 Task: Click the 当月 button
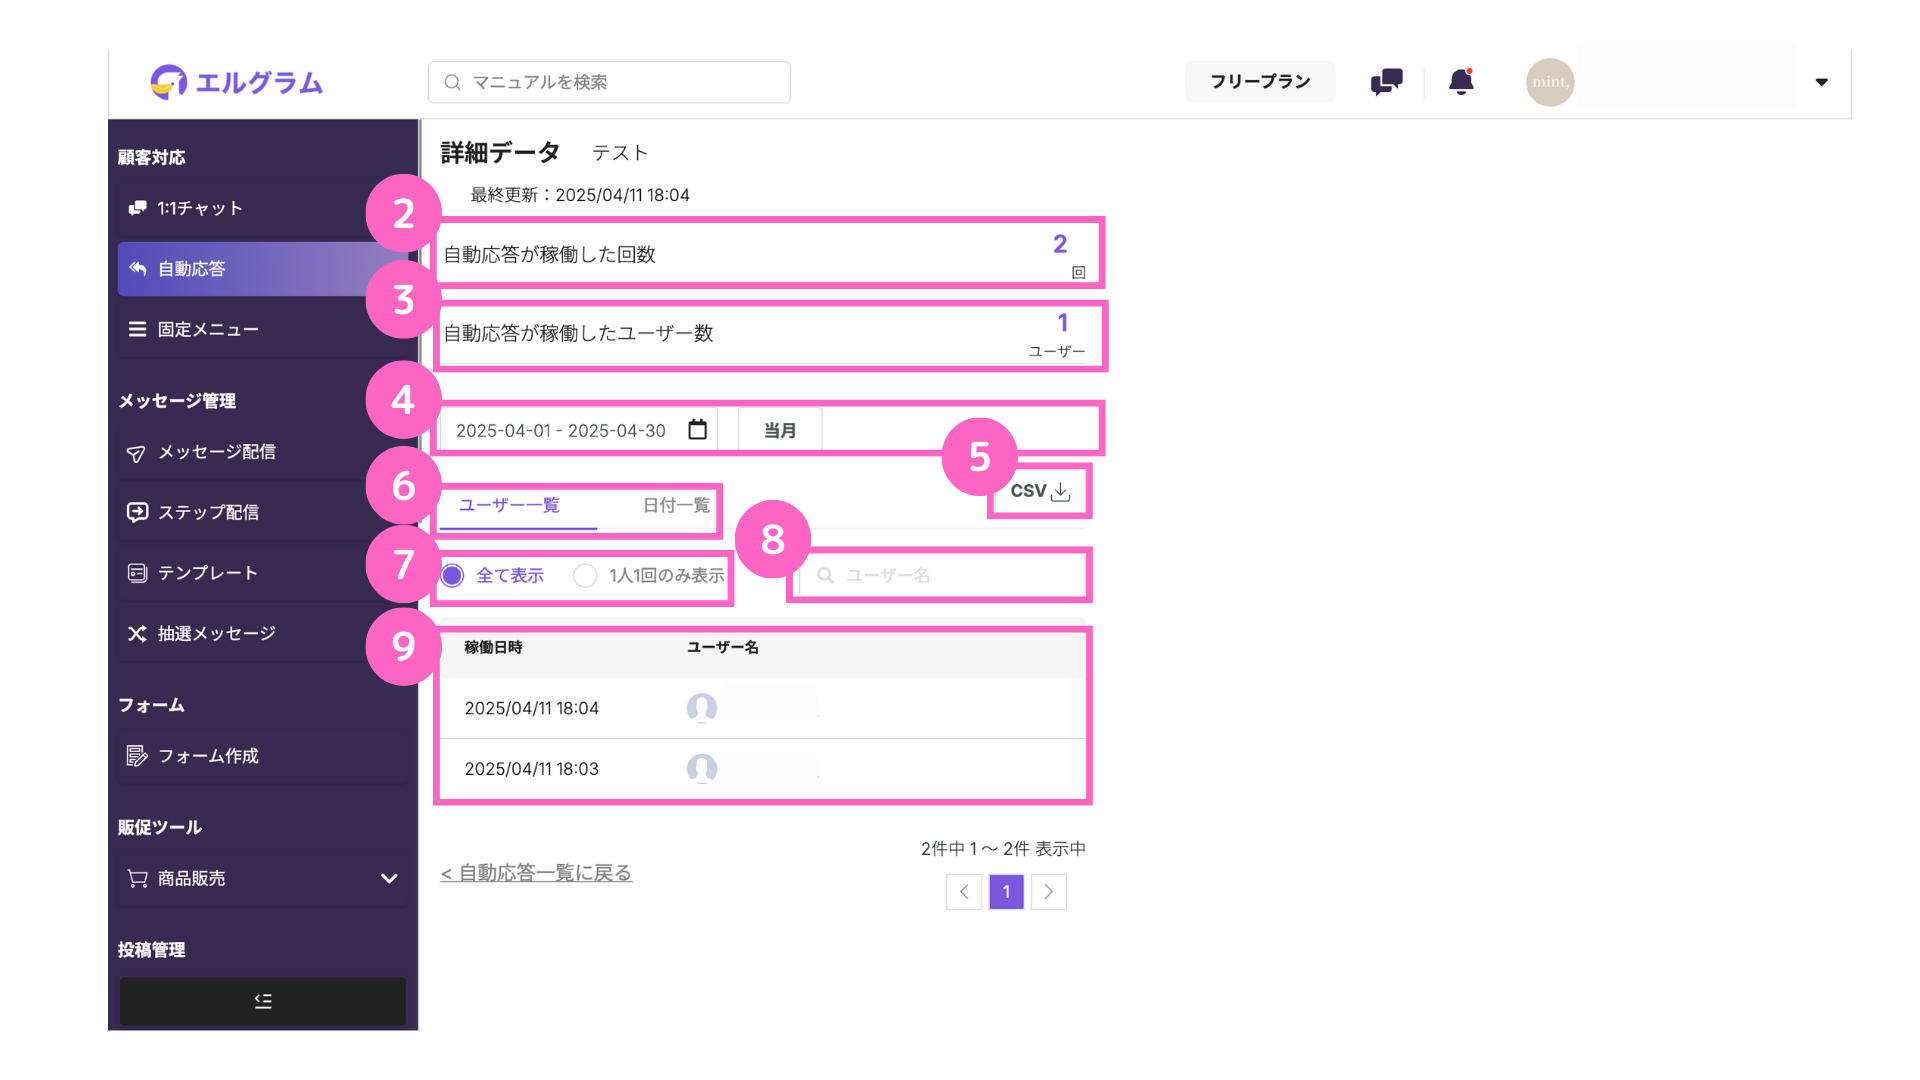click(780, 430)
